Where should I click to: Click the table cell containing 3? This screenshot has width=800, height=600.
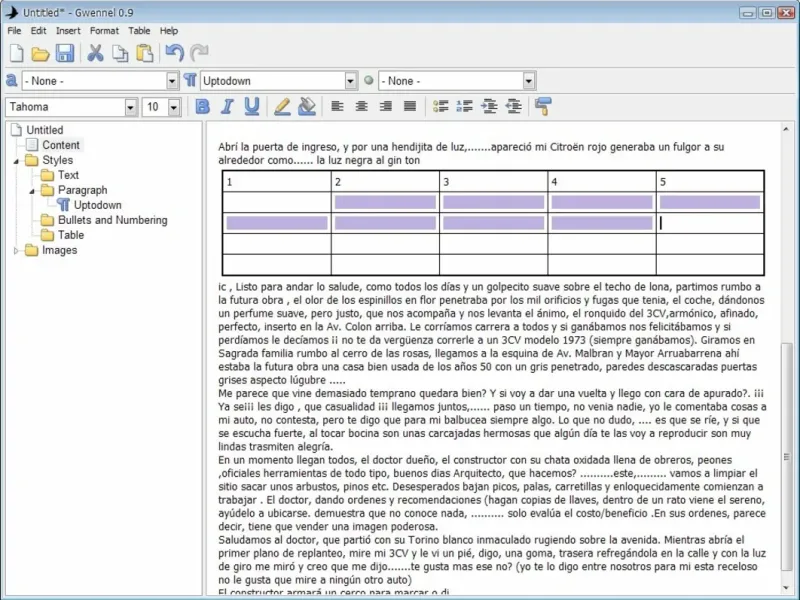click(x=493, y=182)
